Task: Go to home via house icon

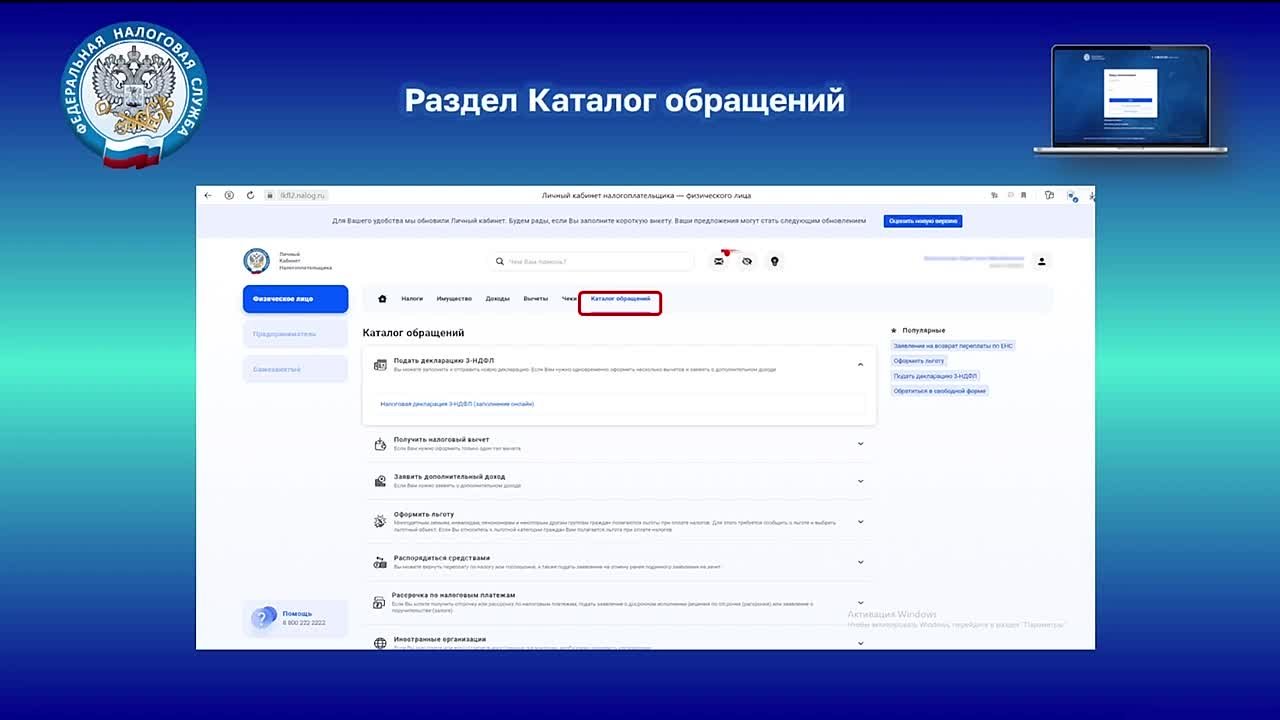Action: pos(382,299)
